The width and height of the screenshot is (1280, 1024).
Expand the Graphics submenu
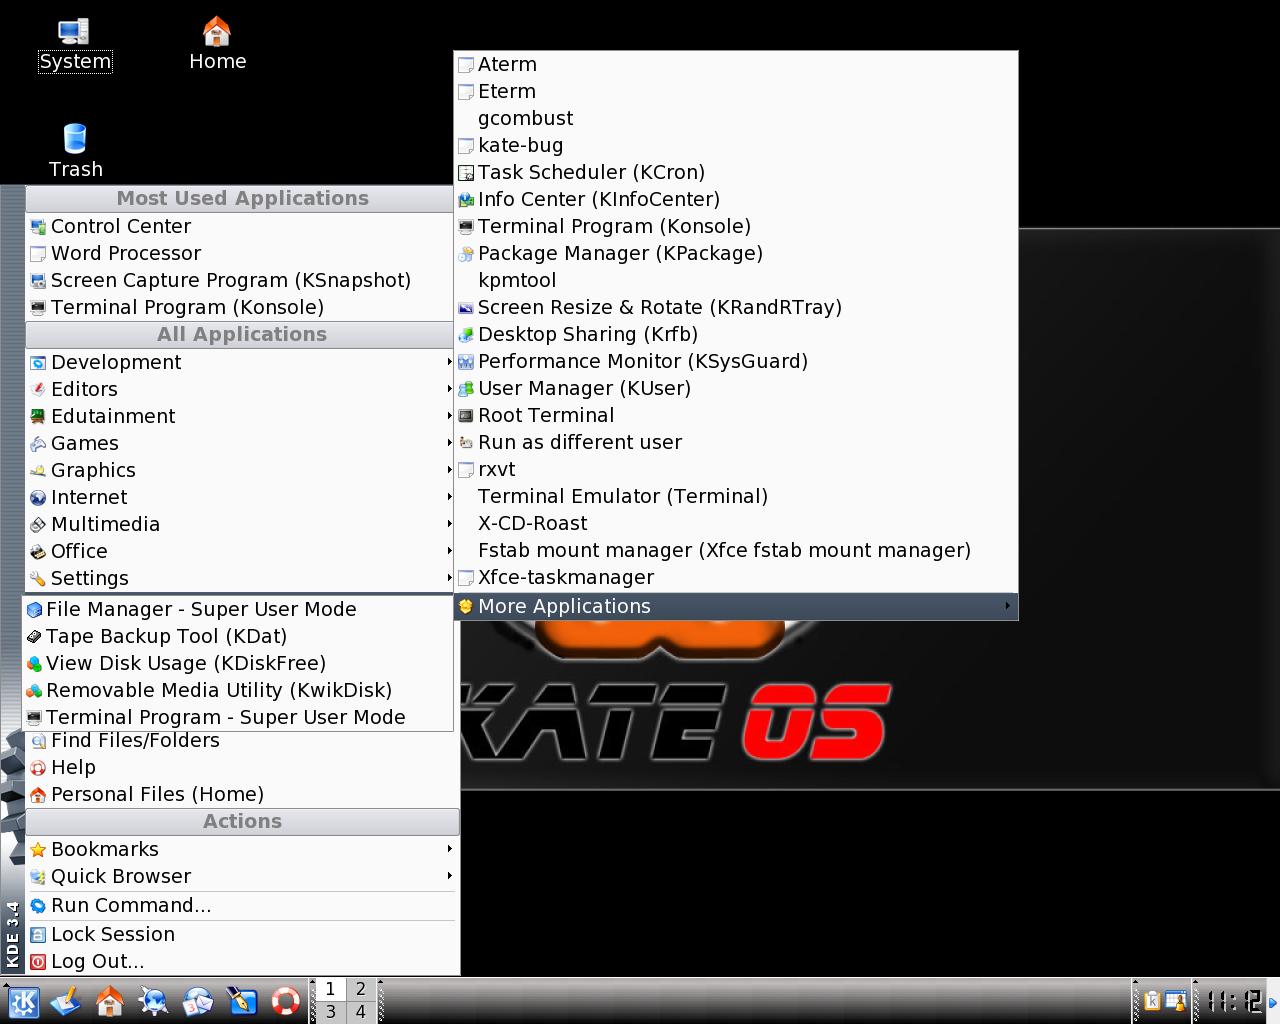coord(239,471)
